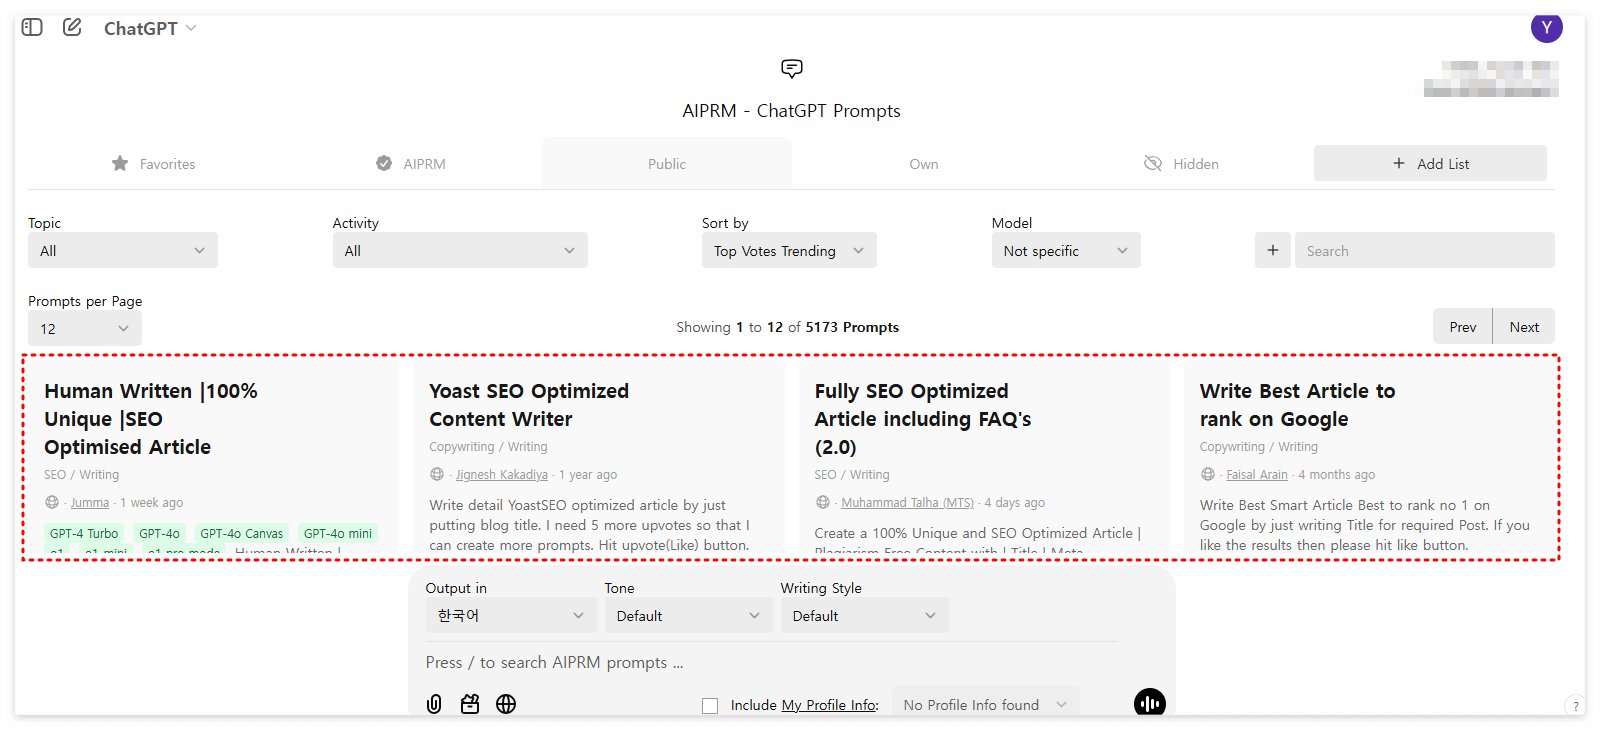
Task: Select the Public tab
Action: pos(667,163)
